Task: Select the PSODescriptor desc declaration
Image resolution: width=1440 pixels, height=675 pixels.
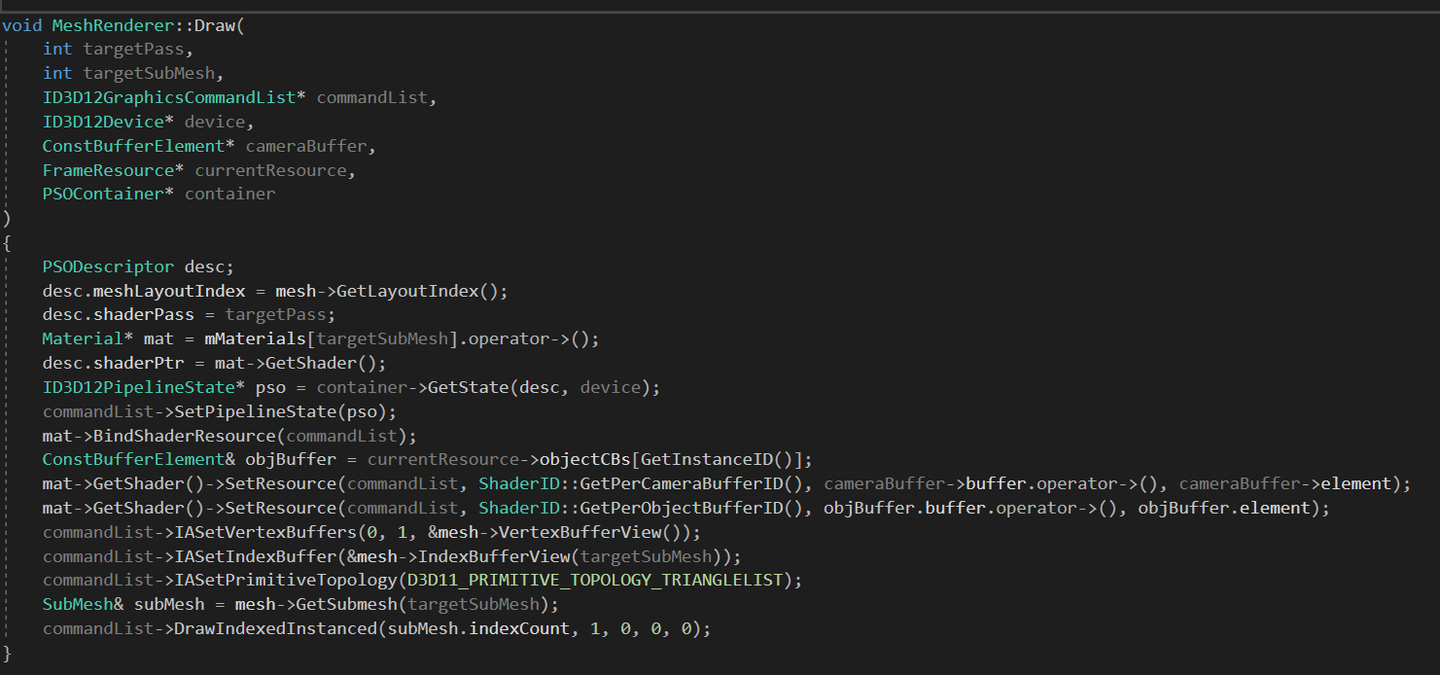Action: click(x=108, y=266)
